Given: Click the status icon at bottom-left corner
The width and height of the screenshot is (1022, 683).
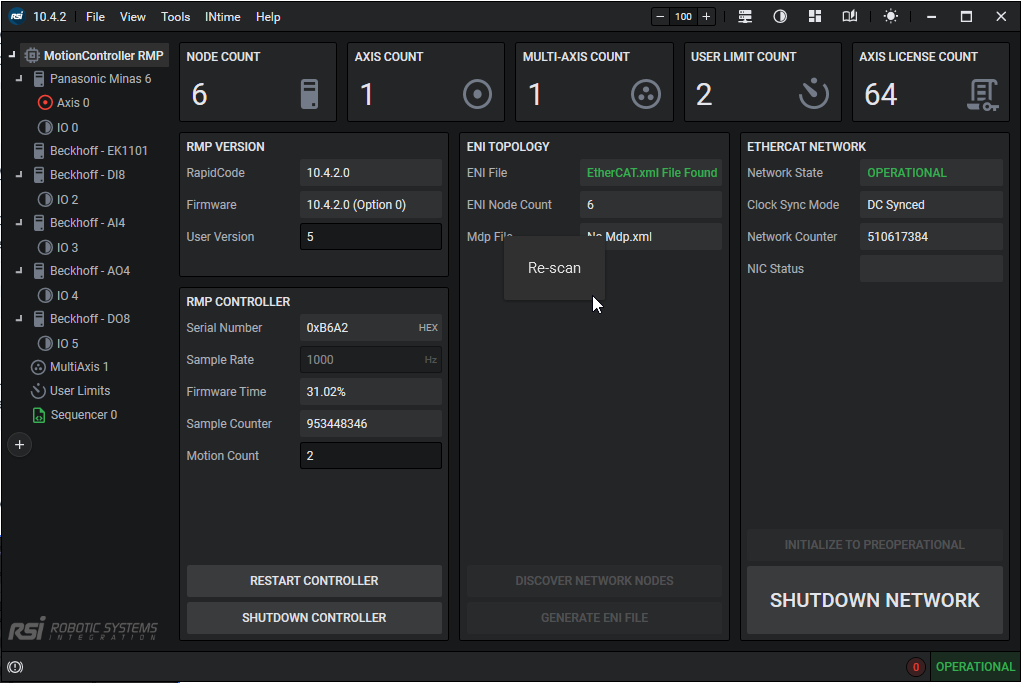Looking at the screenshot, I should coord(15,667).
